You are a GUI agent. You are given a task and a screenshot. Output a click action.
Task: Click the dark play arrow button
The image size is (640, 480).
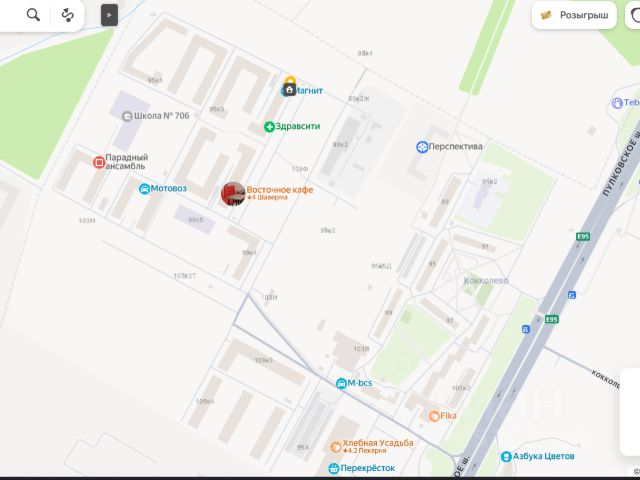coord(109,15)
